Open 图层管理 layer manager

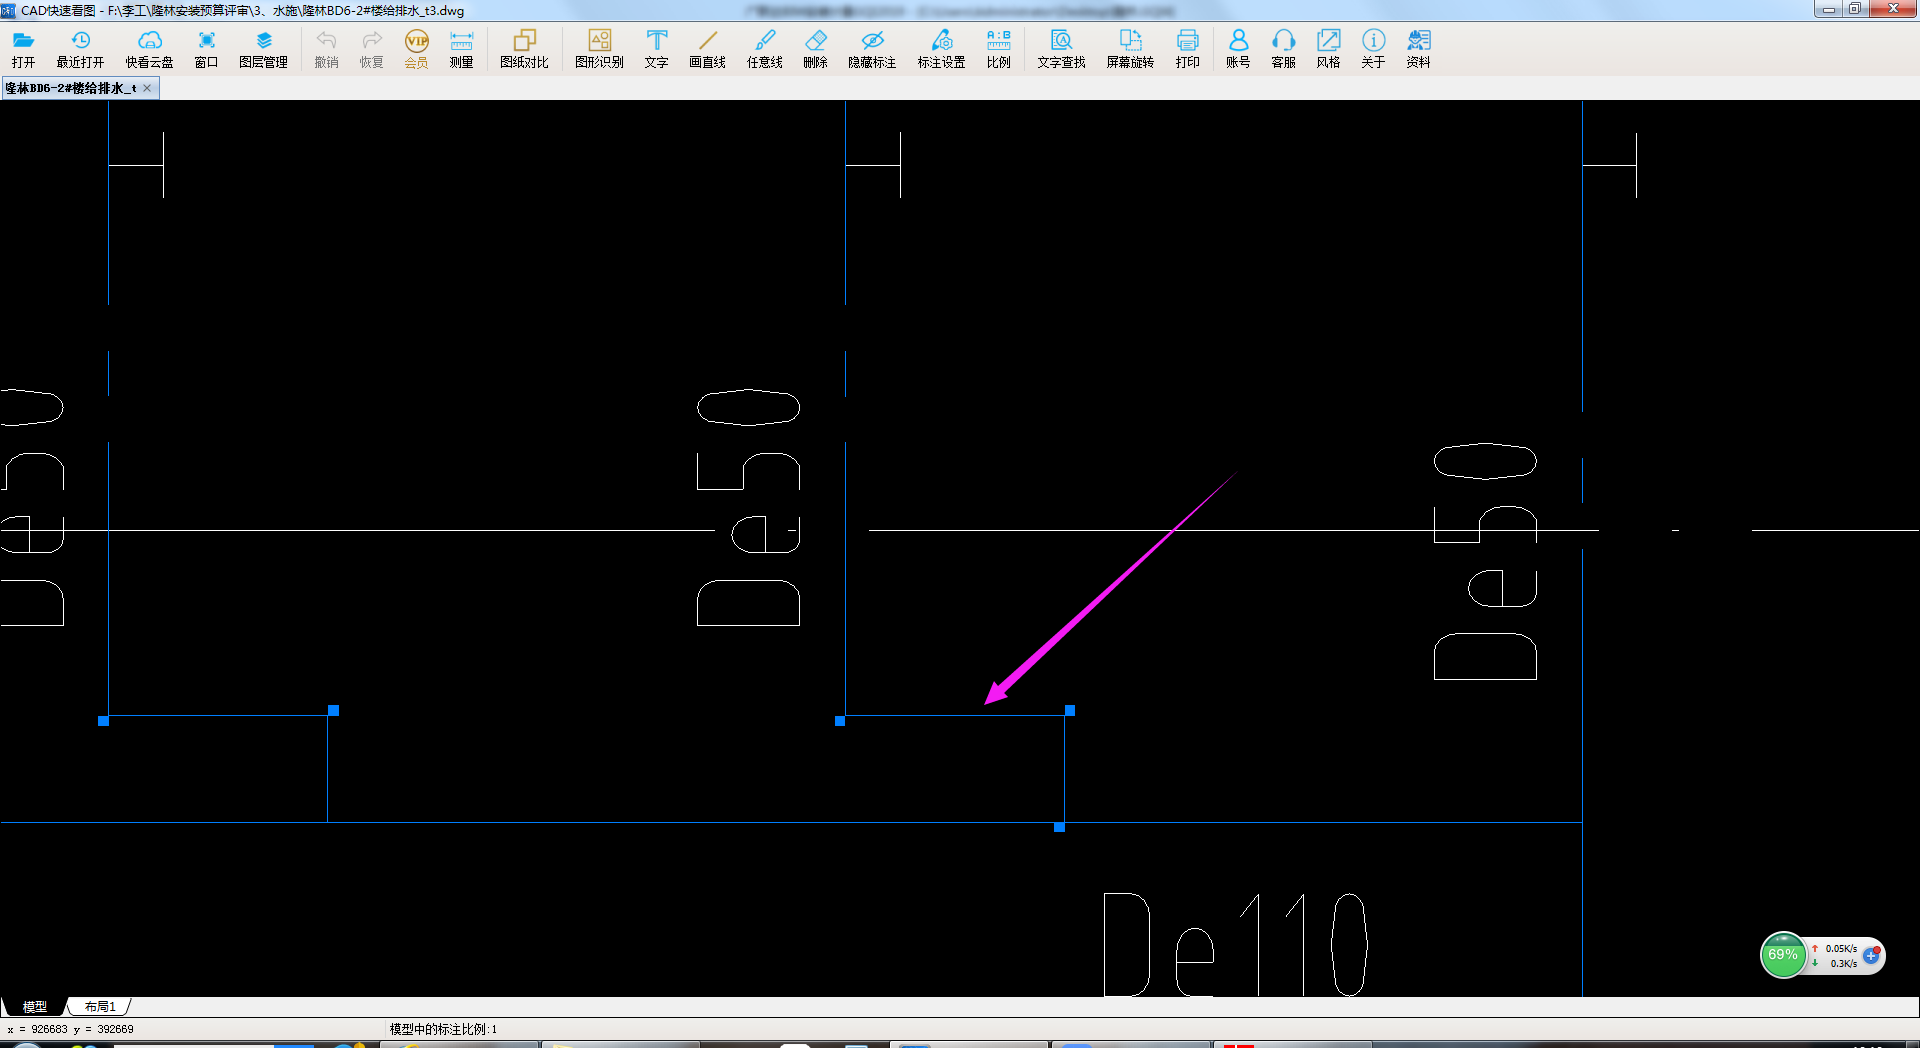(263, 49)
